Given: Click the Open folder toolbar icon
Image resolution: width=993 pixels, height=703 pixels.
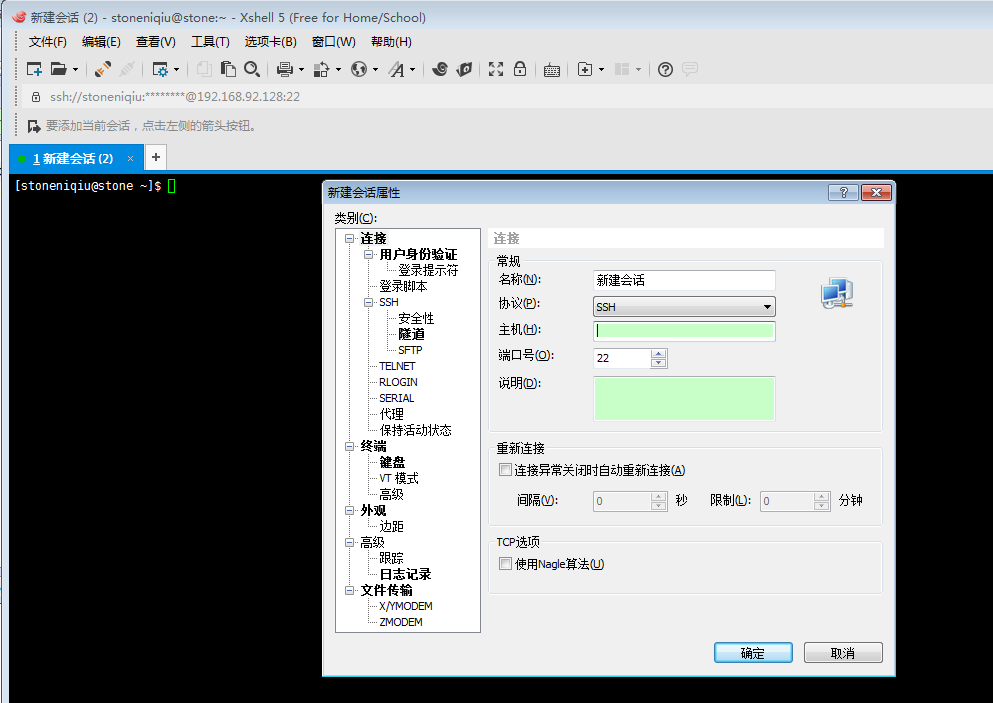Looking at the screenshot, I should (58, 69).
